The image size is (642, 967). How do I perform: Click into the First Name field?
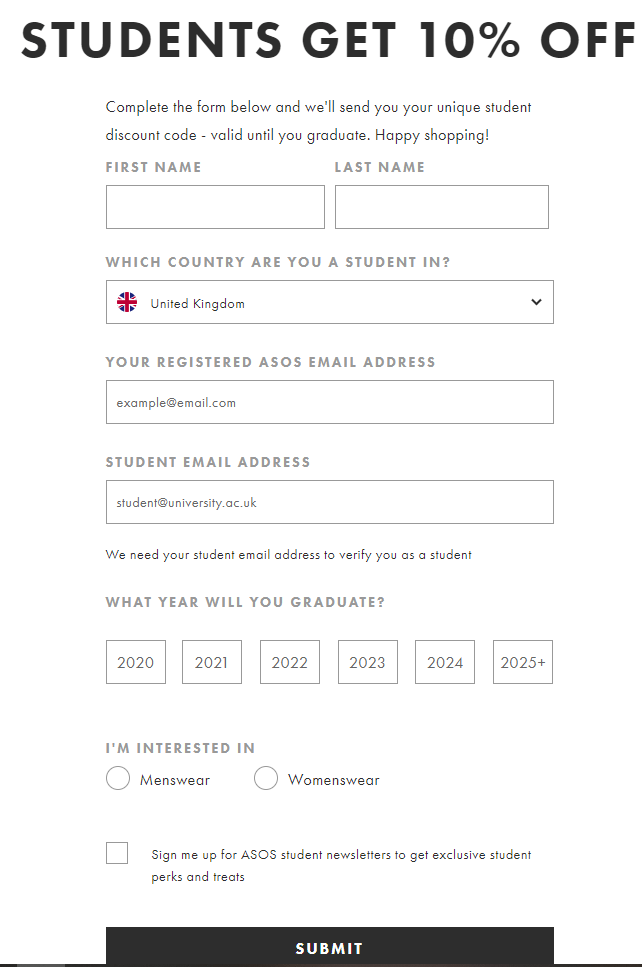coord(215,207)
